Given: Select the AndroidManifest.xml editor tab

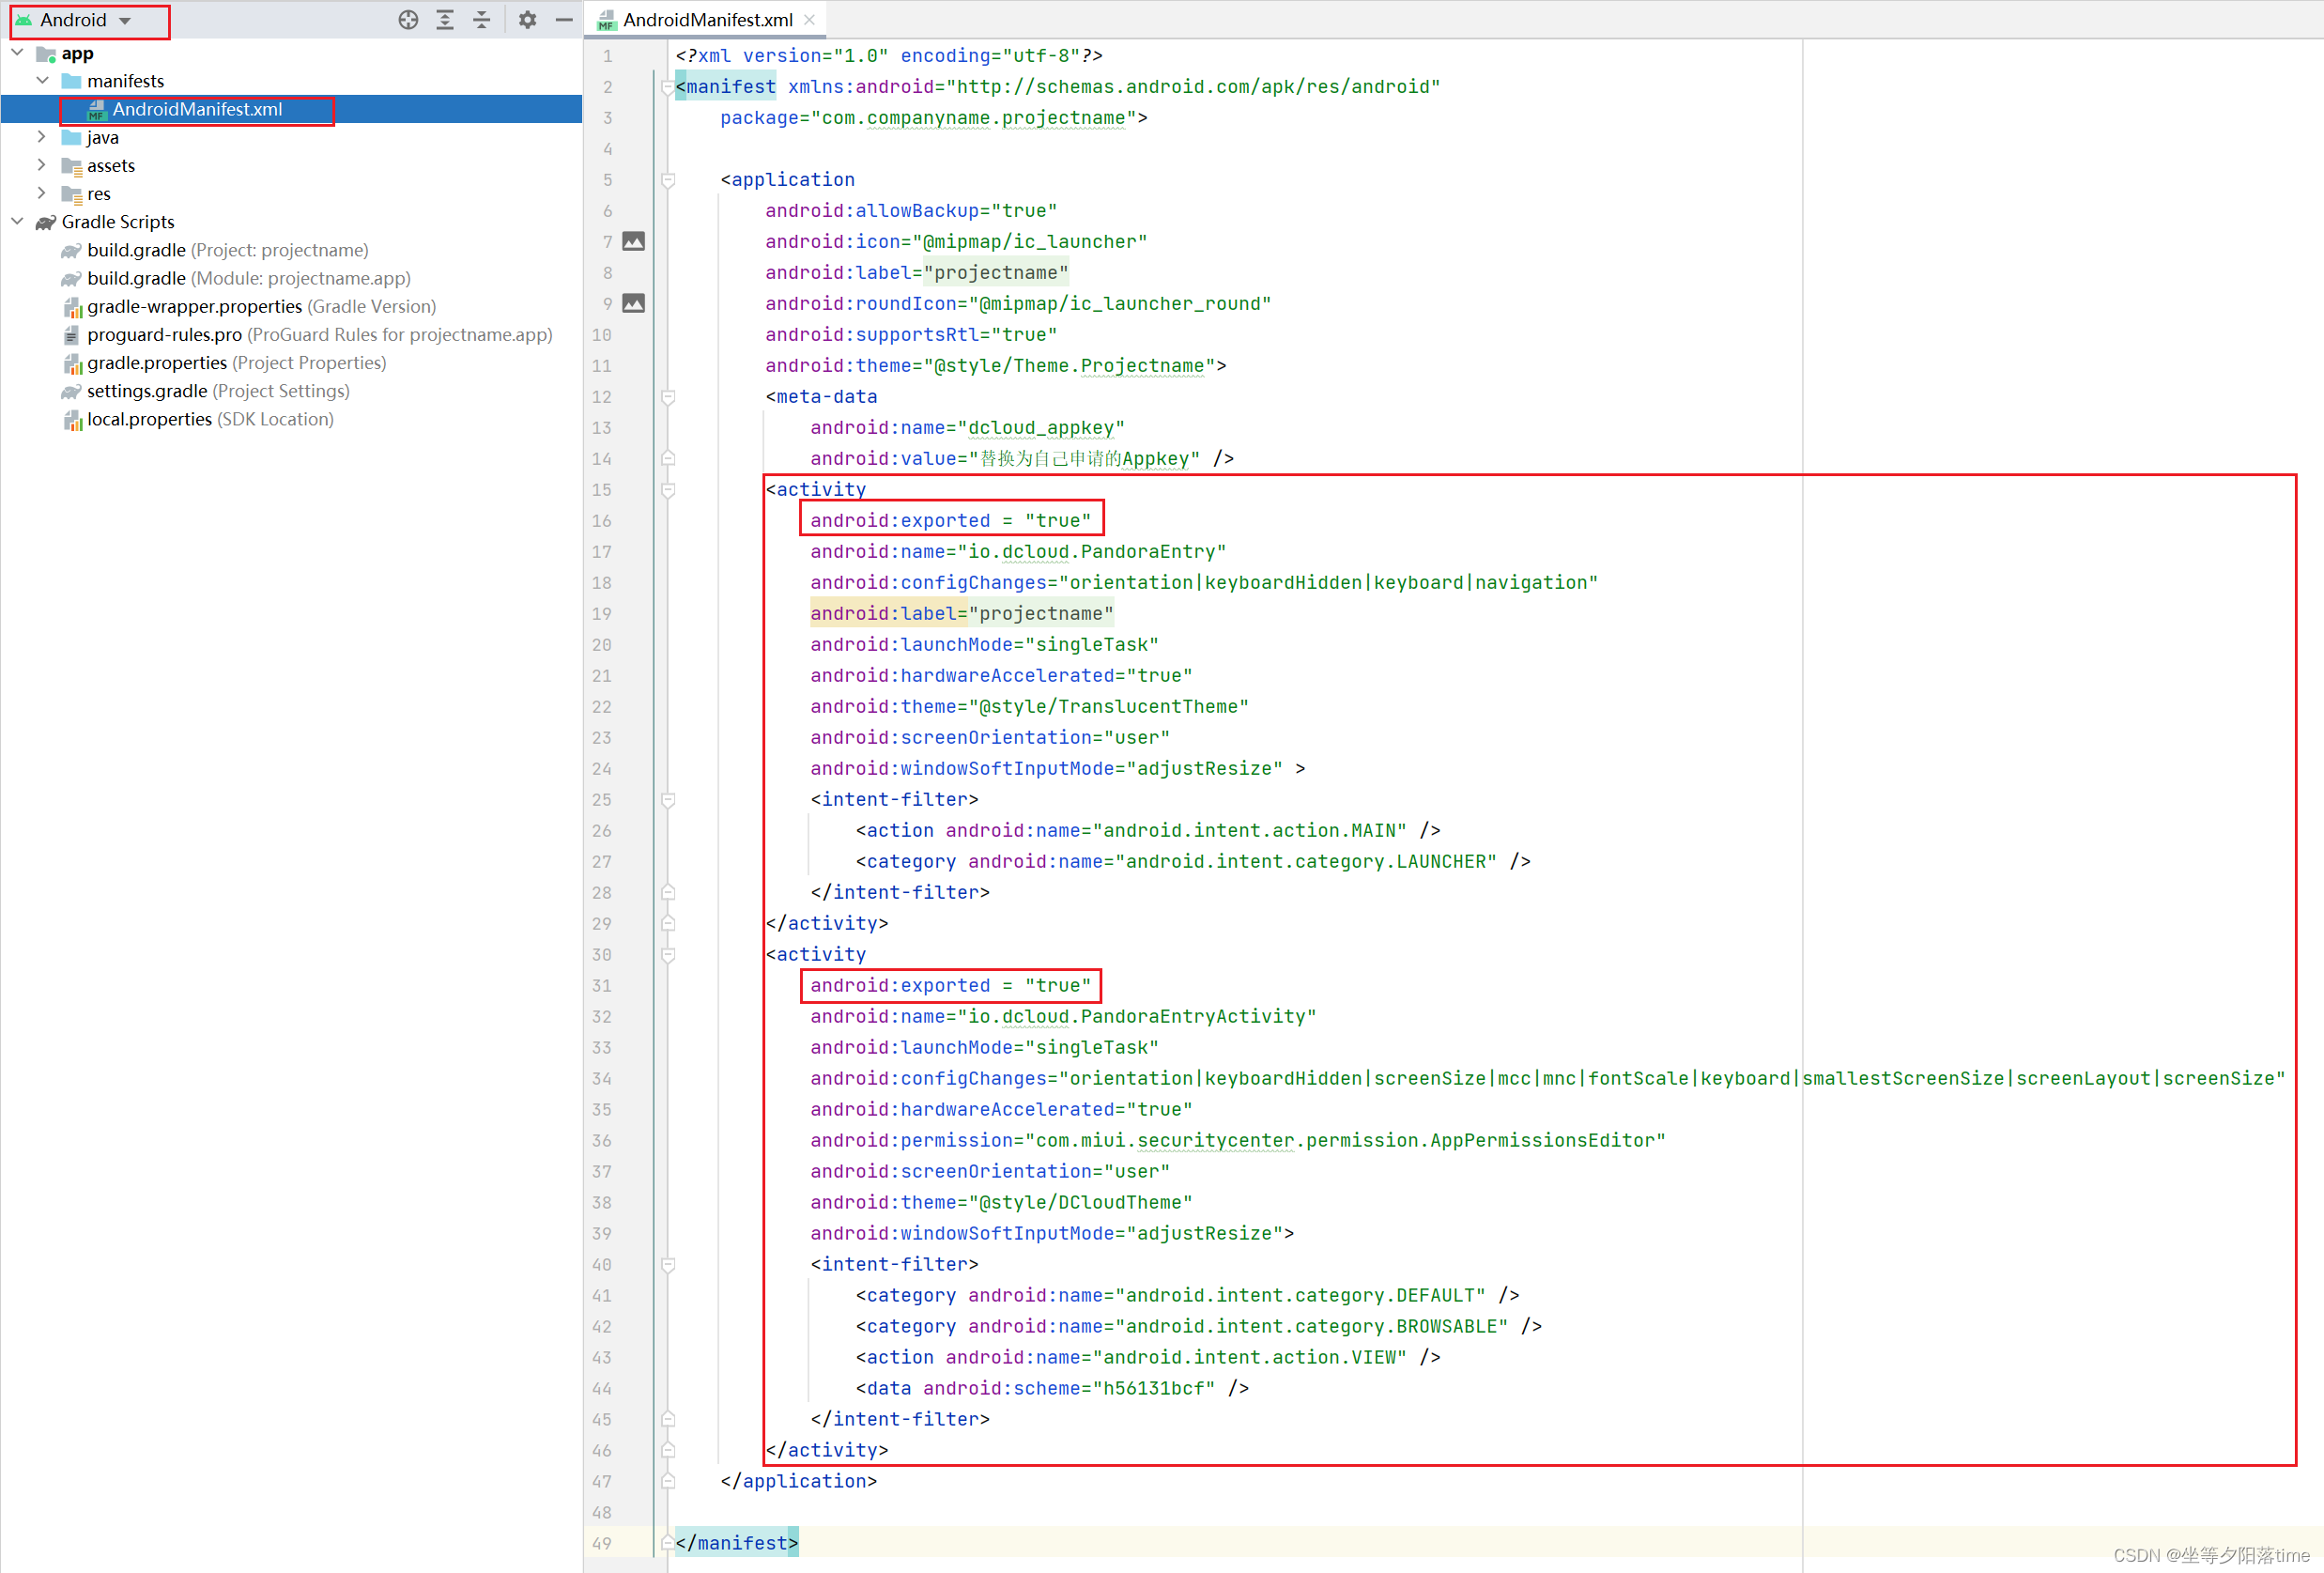Looking at the screenshot, I should pos(706,20).
